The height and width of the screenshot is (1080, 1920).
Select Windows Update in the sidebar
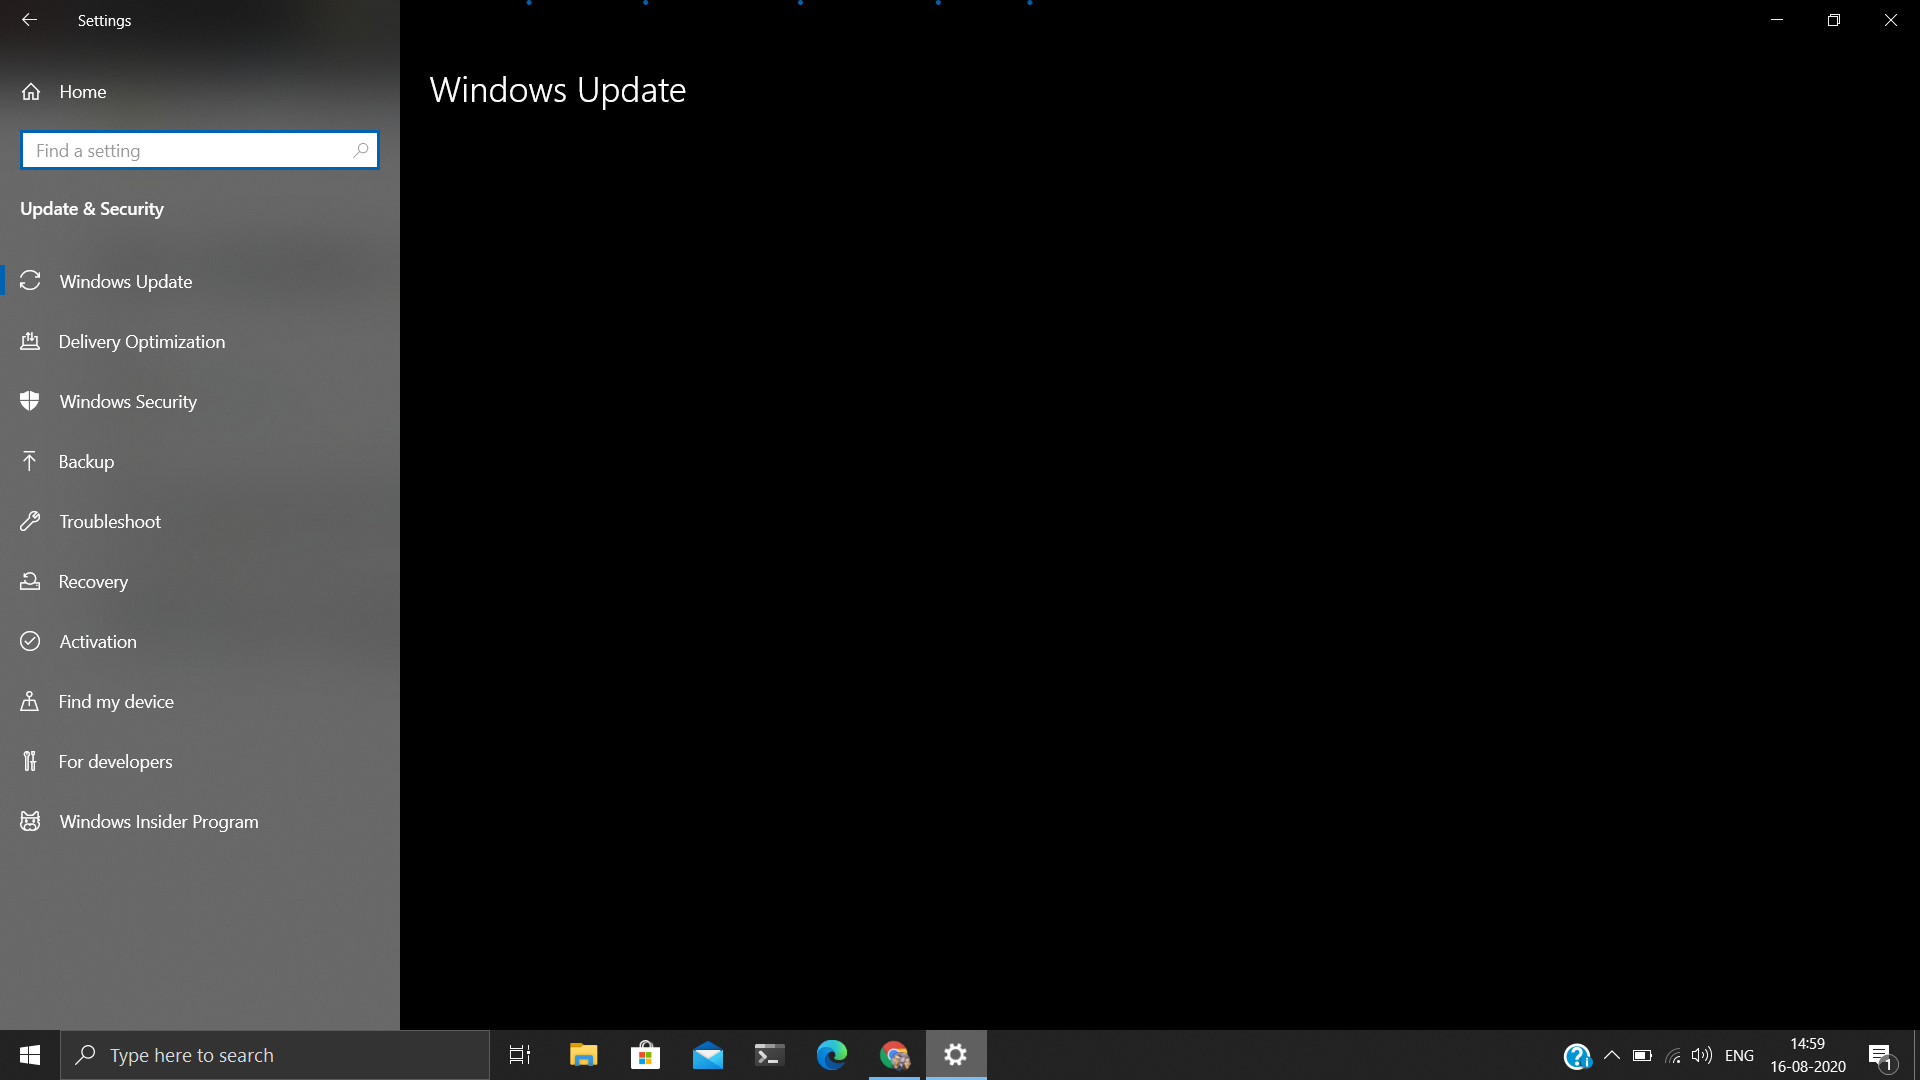tap(200, 282)
